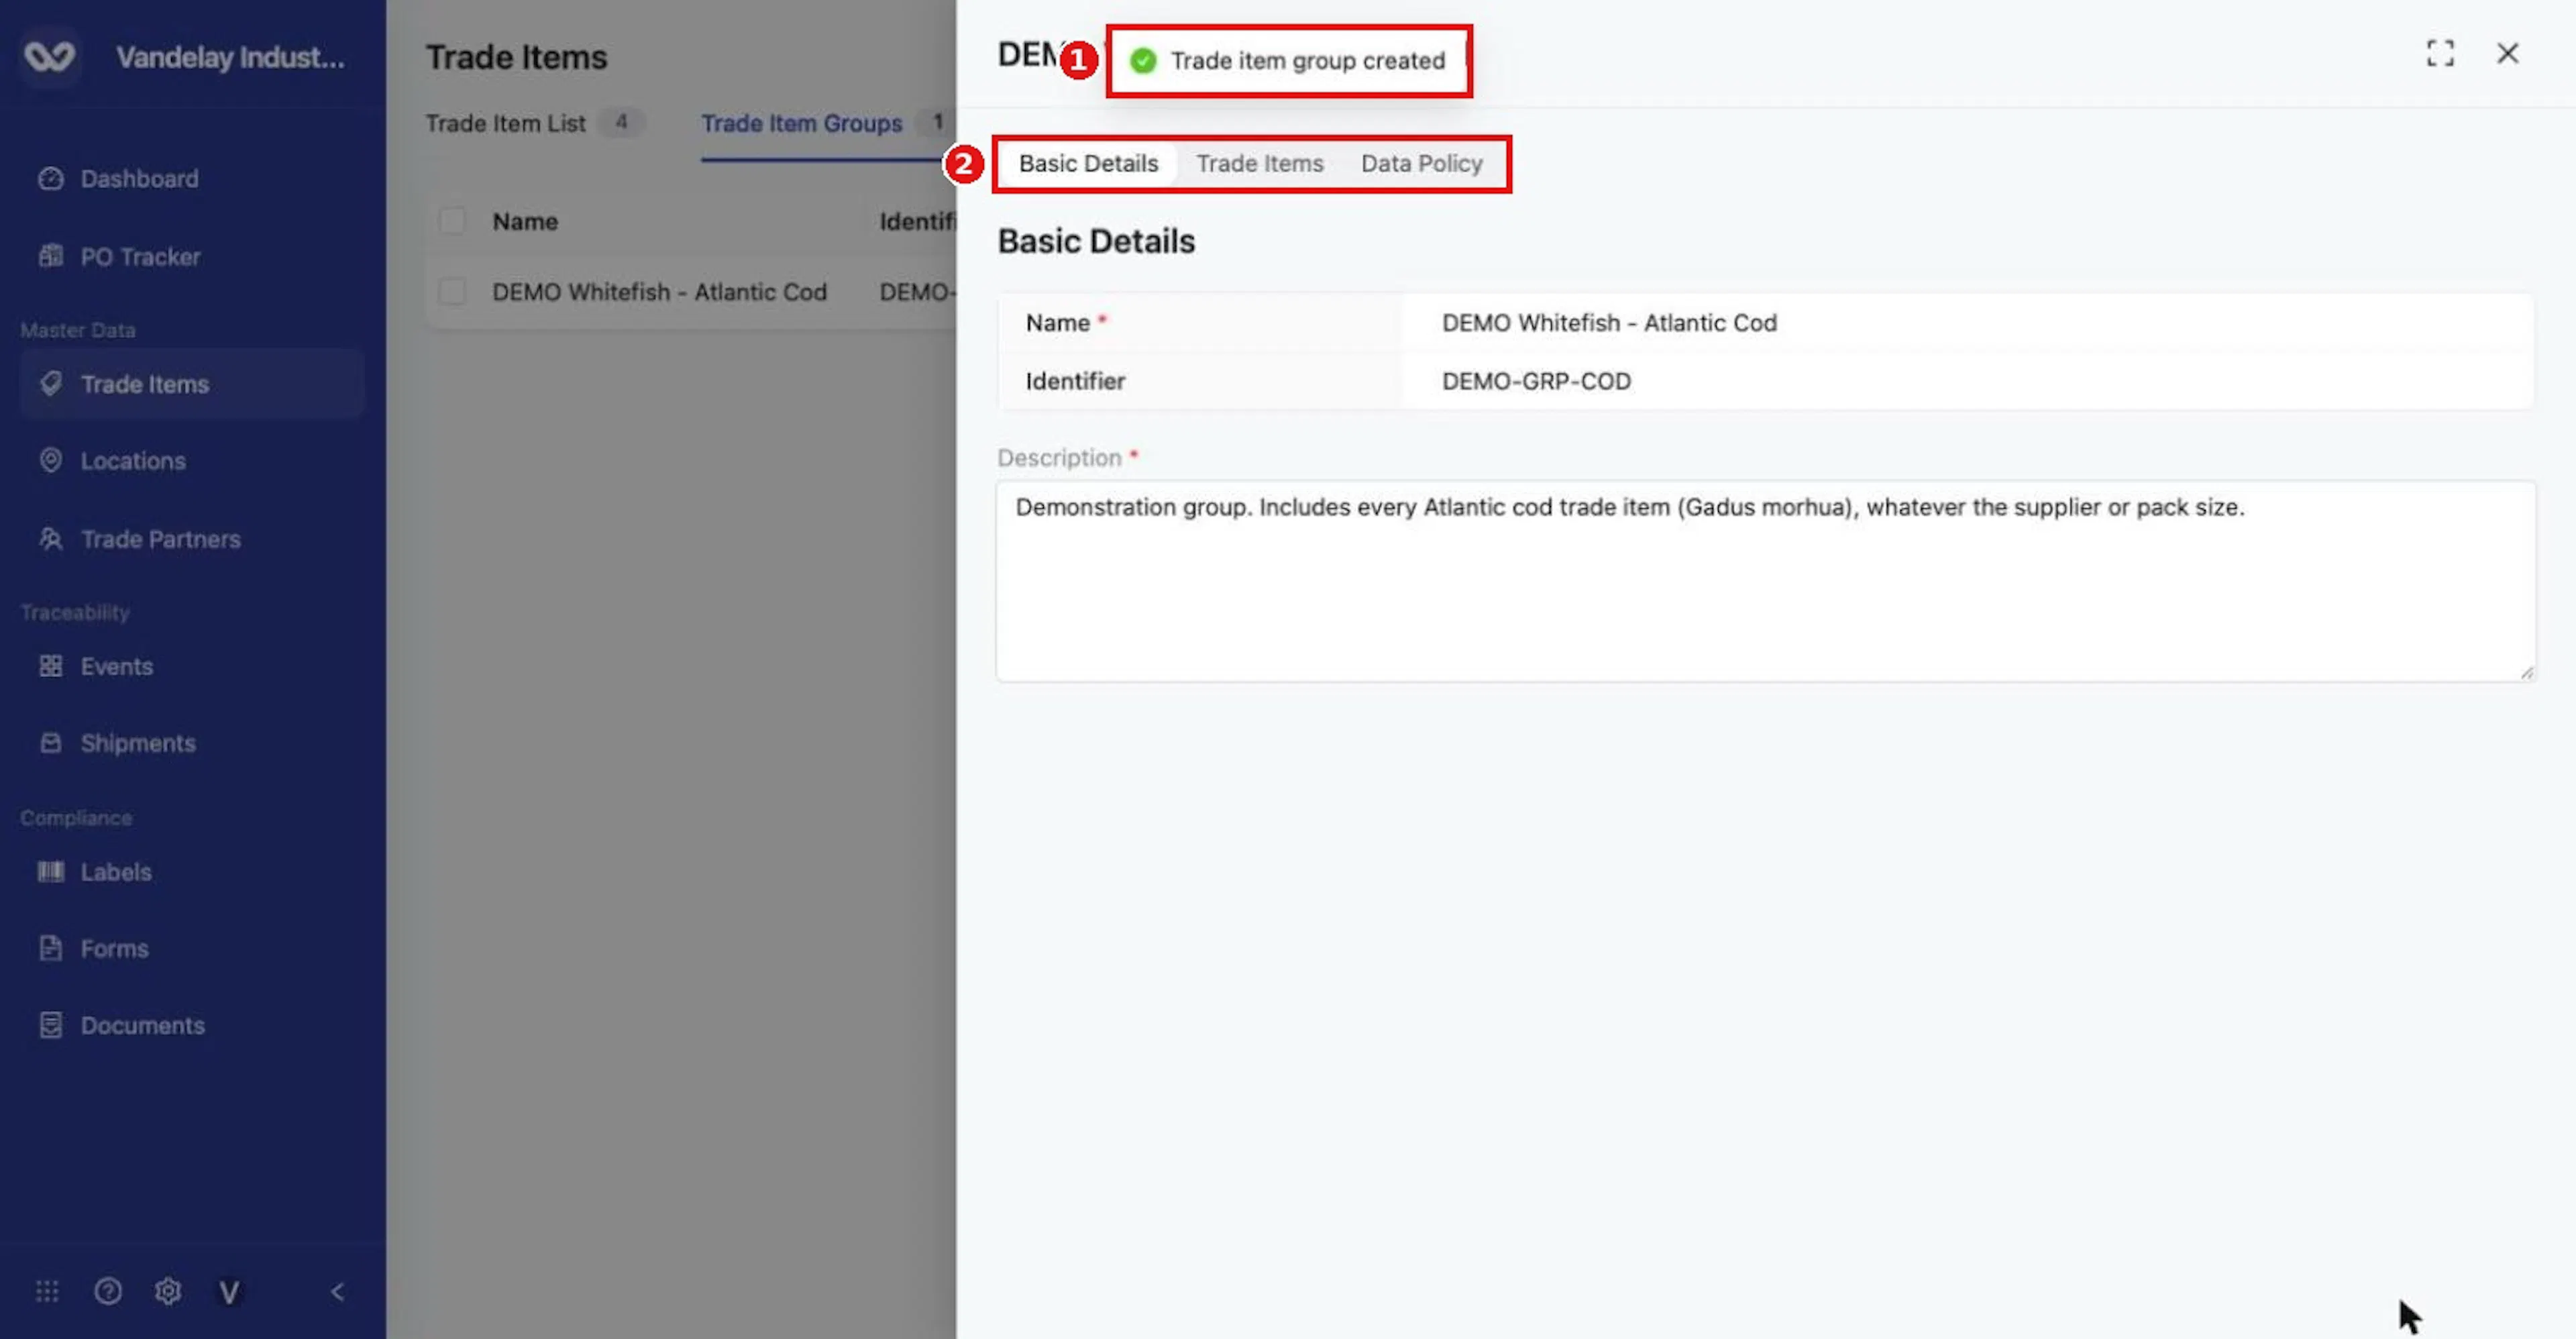Image resolution: width=2576 pixels, height=1339 pixels.
Task: Check the DEMO Whitefish - Atlantic Cod row
Action: coord(452,292)
